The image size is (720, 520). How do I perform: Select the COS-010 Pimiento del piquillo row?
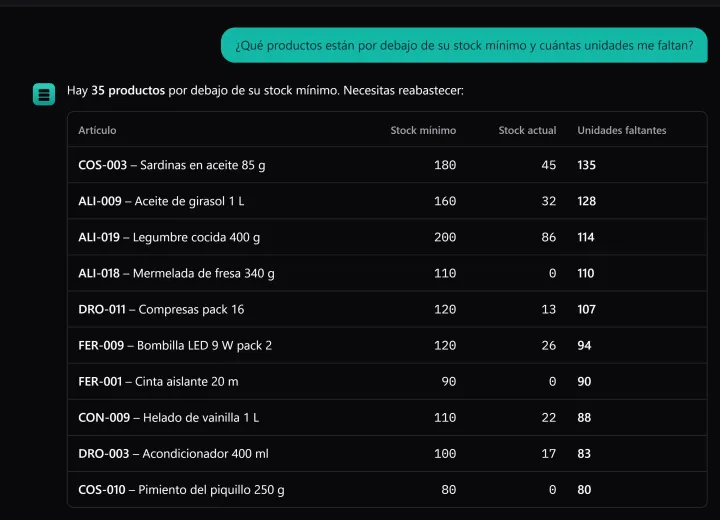coord(387,490)
